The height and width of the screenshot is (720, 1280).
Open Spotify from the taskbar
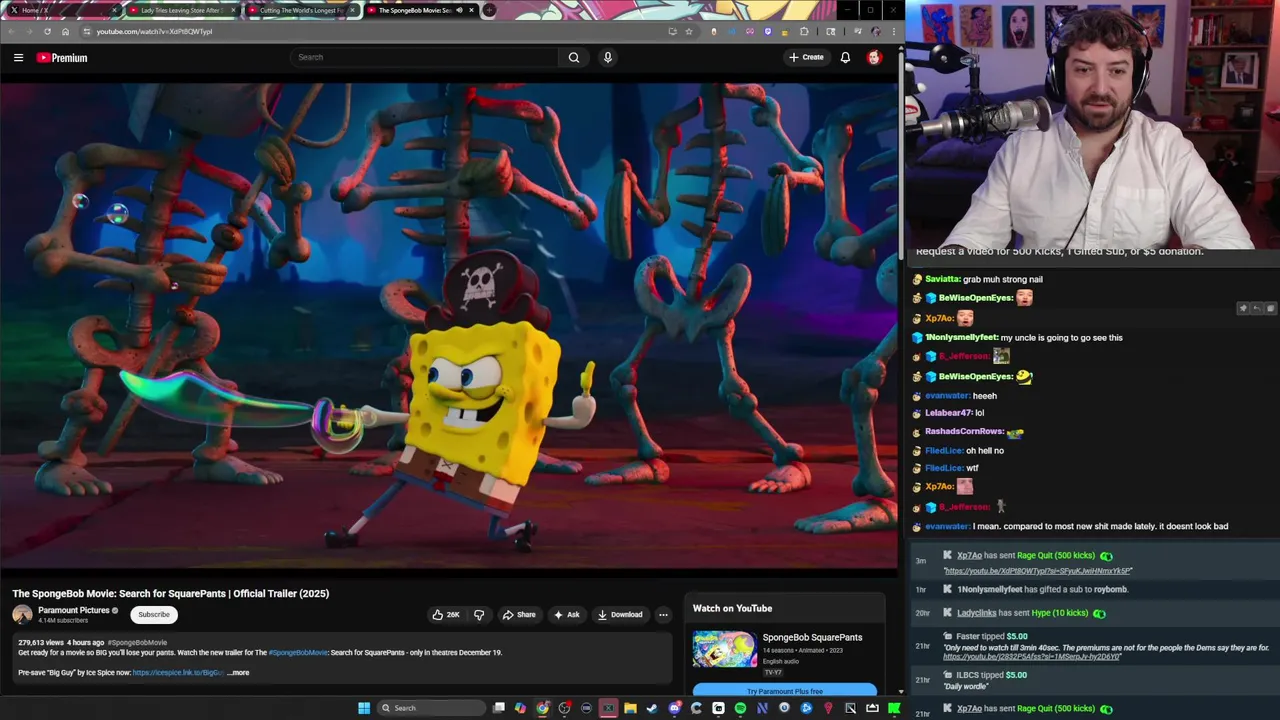740,708
